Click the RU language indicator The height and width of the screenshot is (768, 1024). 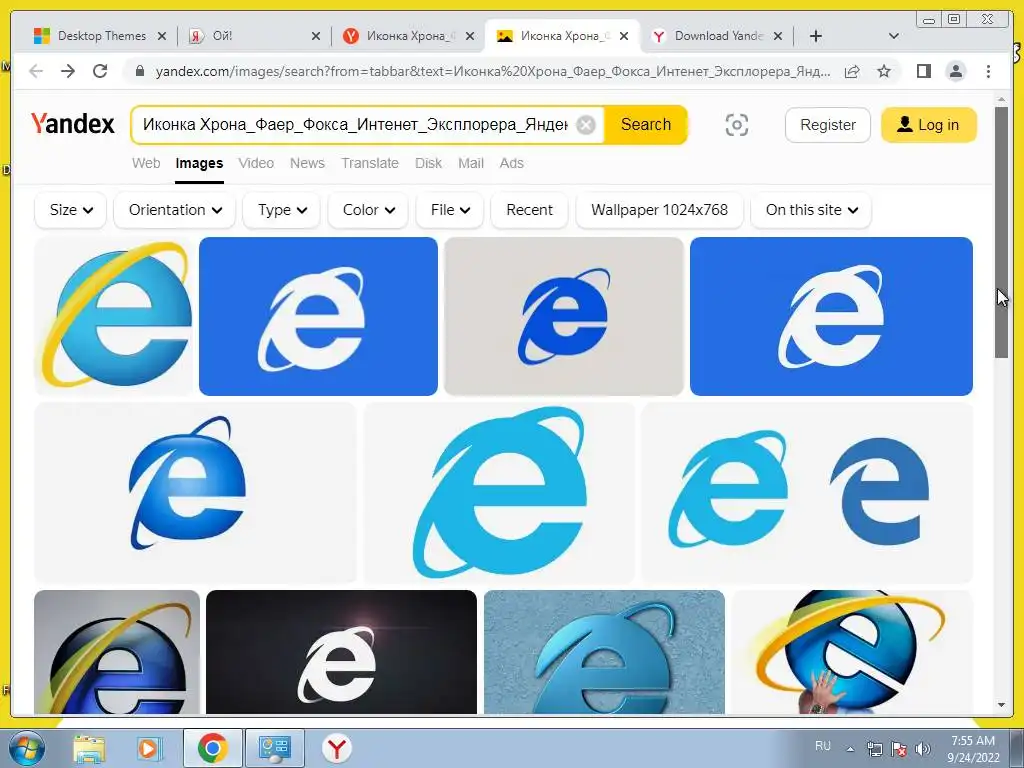(x=823, y=746)
